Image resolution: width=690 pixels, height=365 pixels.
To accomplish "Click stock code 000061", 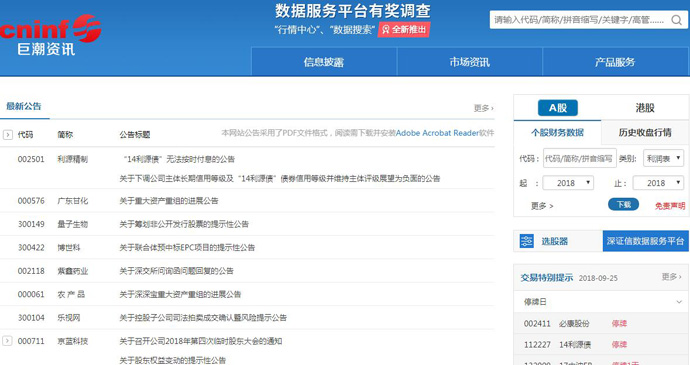I will [31, 294].
